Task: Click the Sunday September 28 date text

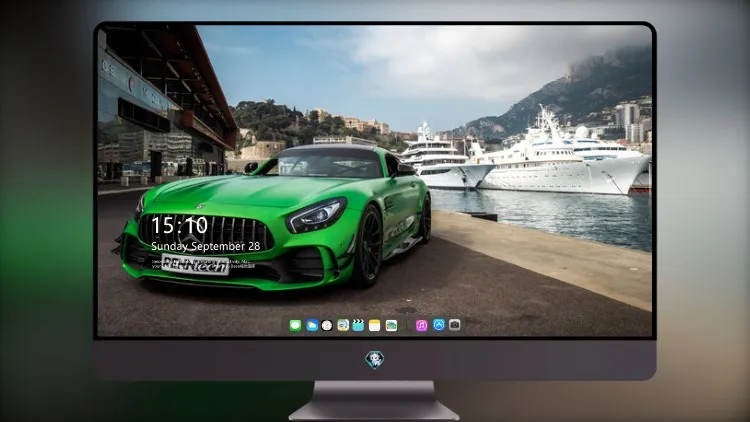Action: (206, 246)
